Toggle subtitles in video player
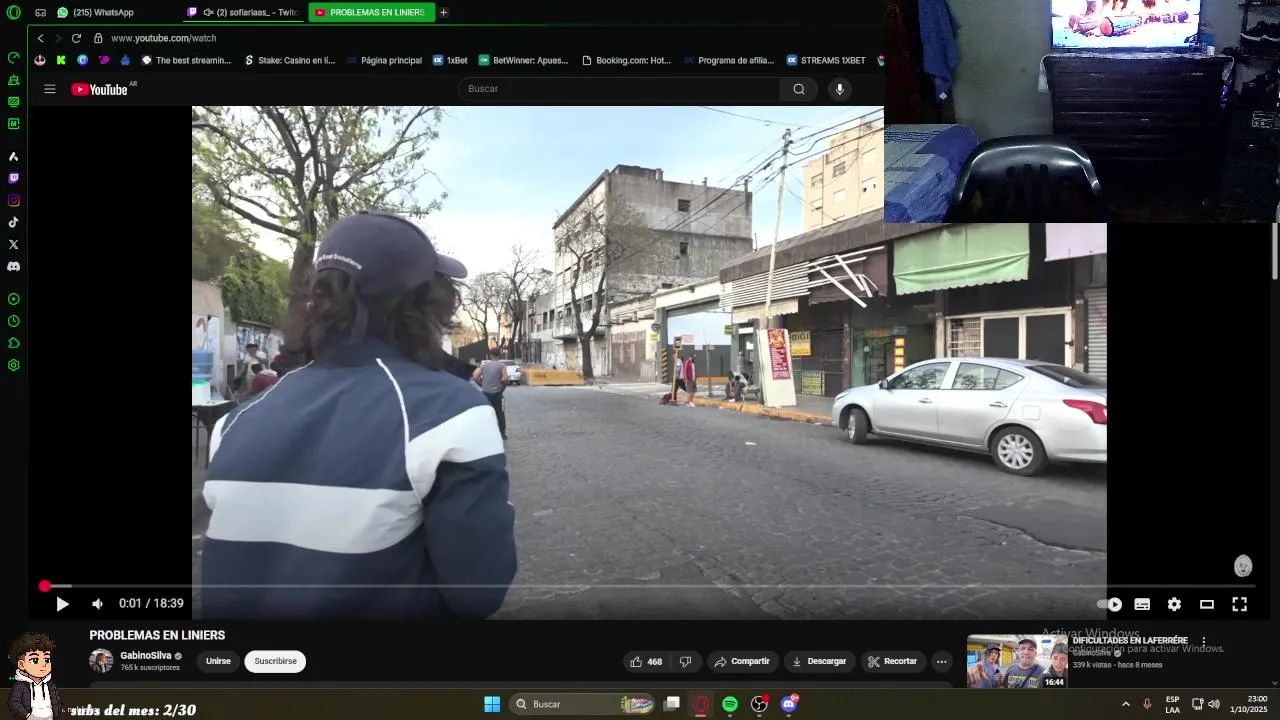The width and height of the screenshot is (1280, 720). tap(1142, 604)
